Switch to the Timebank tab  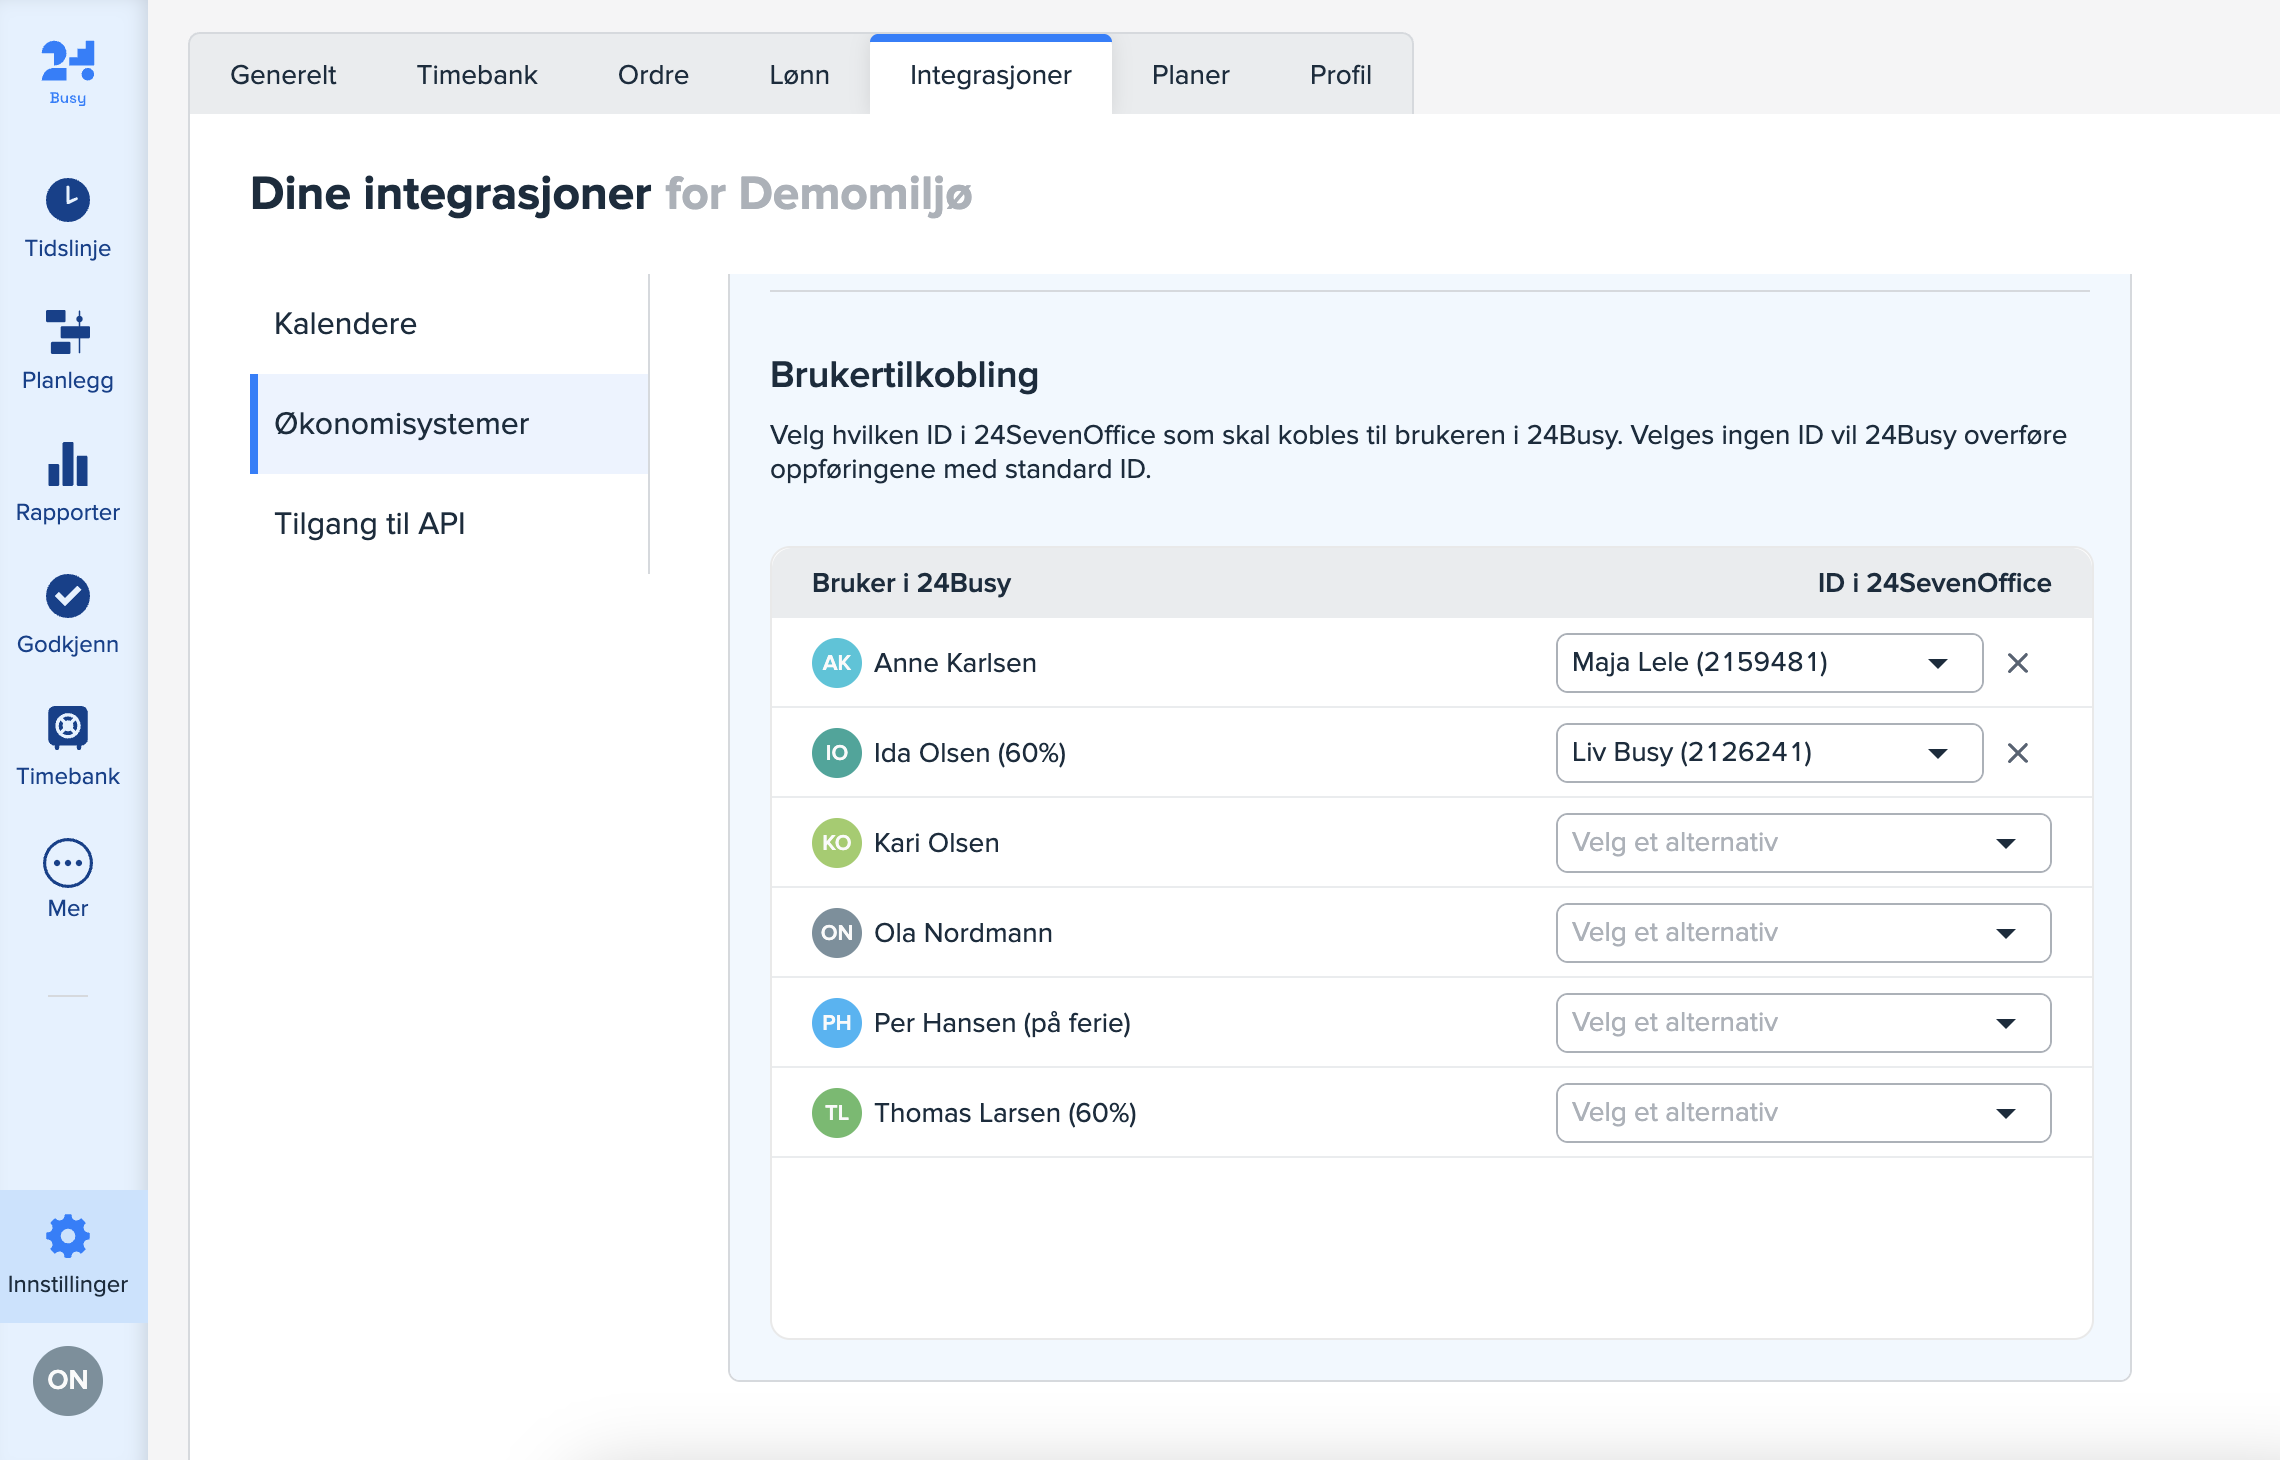(477, 75)
